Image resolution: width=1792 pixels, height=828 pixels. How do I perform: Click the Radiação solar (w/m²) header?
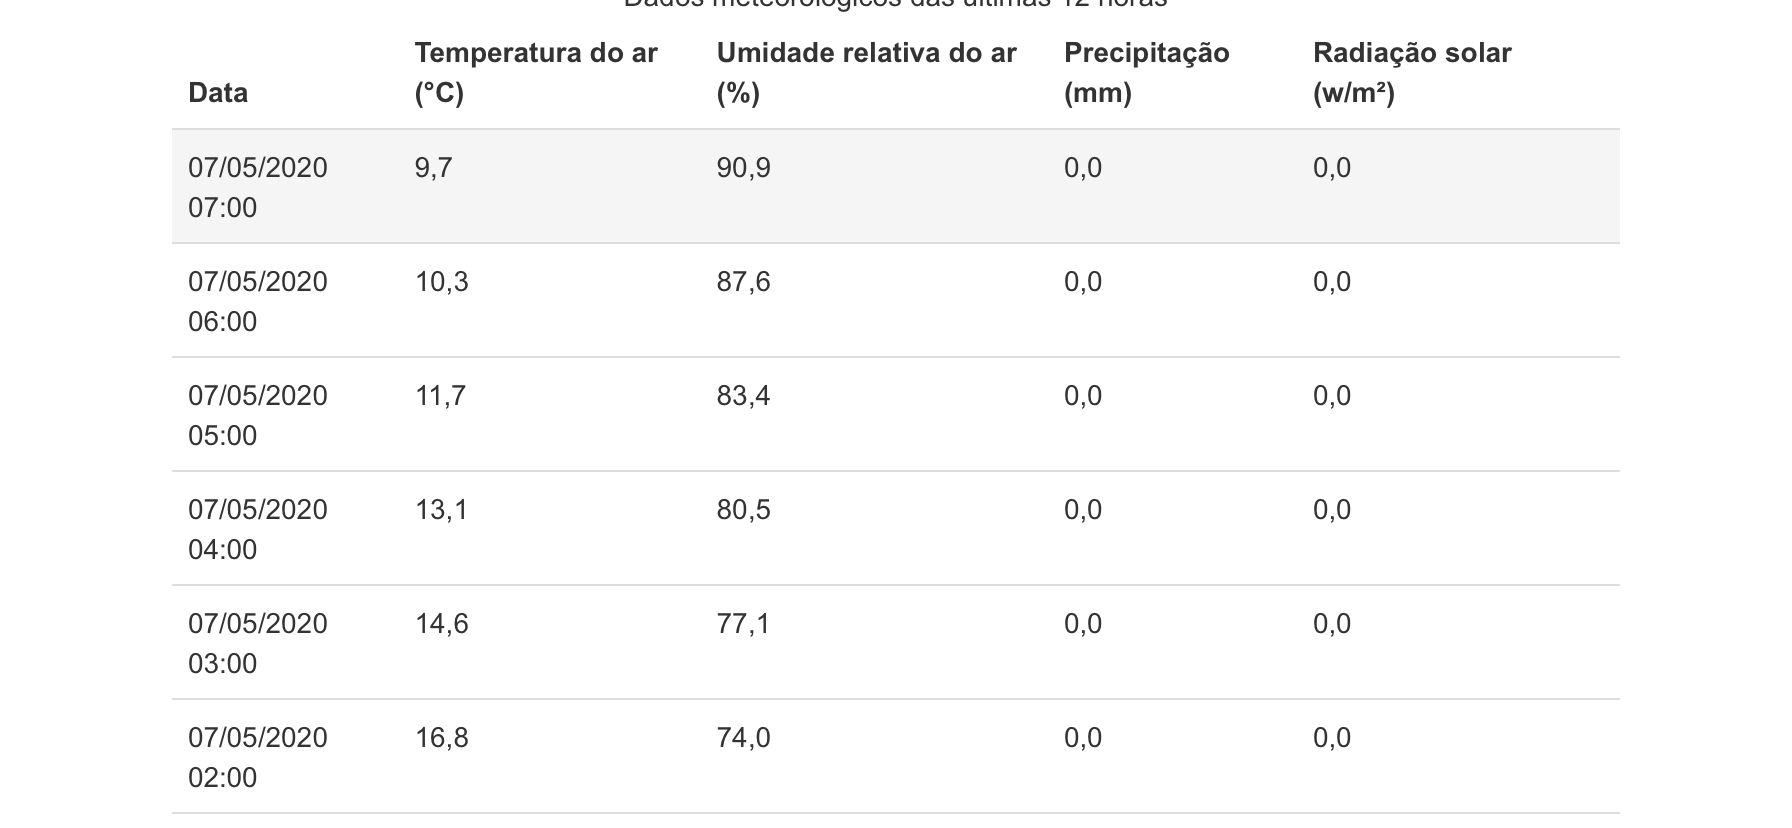[x=1412, y=73]
